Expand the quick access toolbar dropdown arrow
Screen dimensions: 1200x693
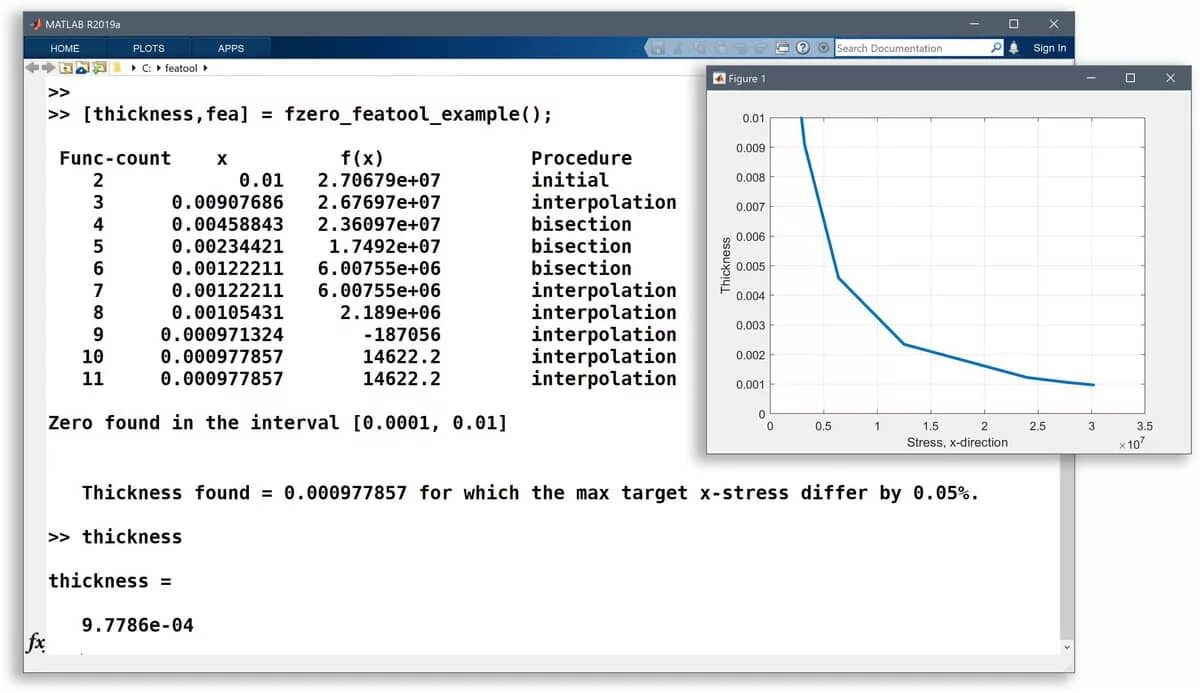pos(824,48)
